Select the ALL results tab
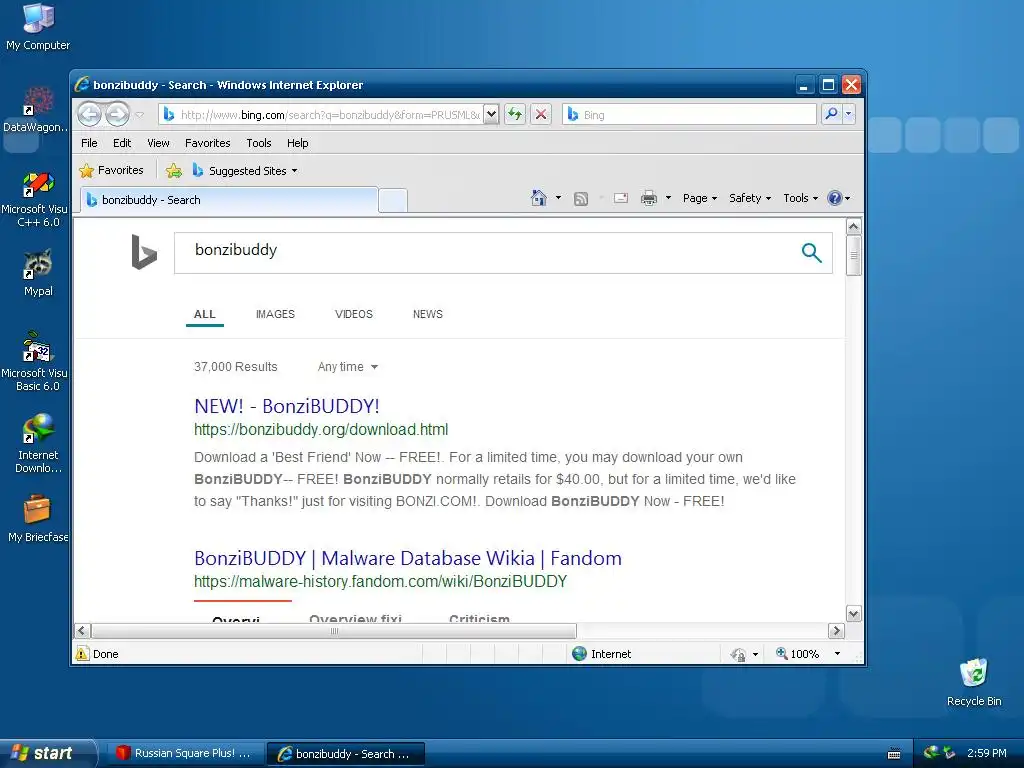 click(204, 314)
